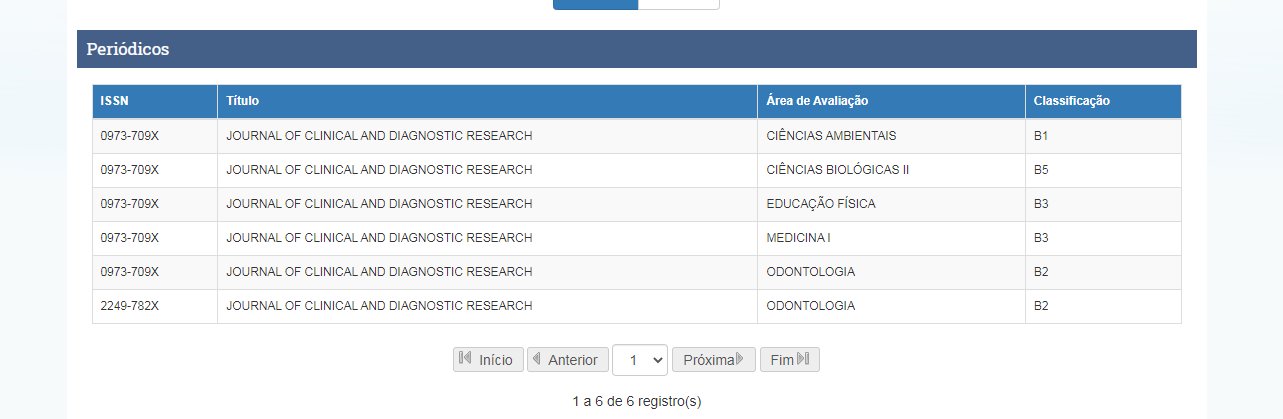
Task: Go to first page with Início button
Action: tap(488, 360)
